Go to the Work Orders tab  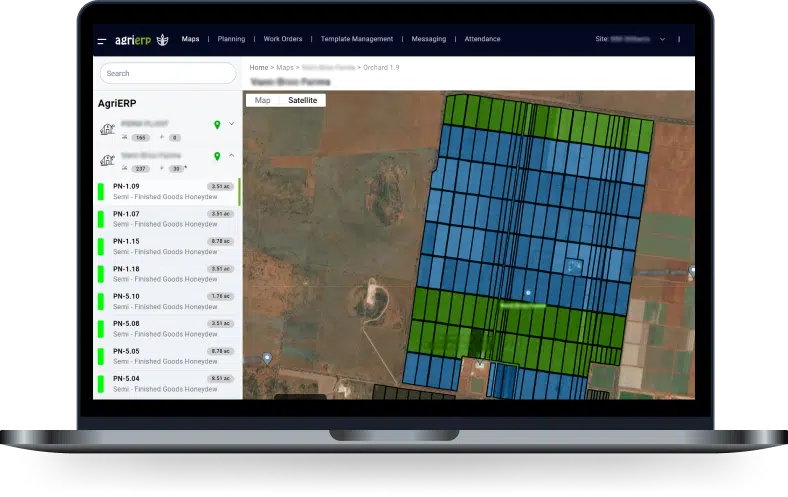point(282,40)
